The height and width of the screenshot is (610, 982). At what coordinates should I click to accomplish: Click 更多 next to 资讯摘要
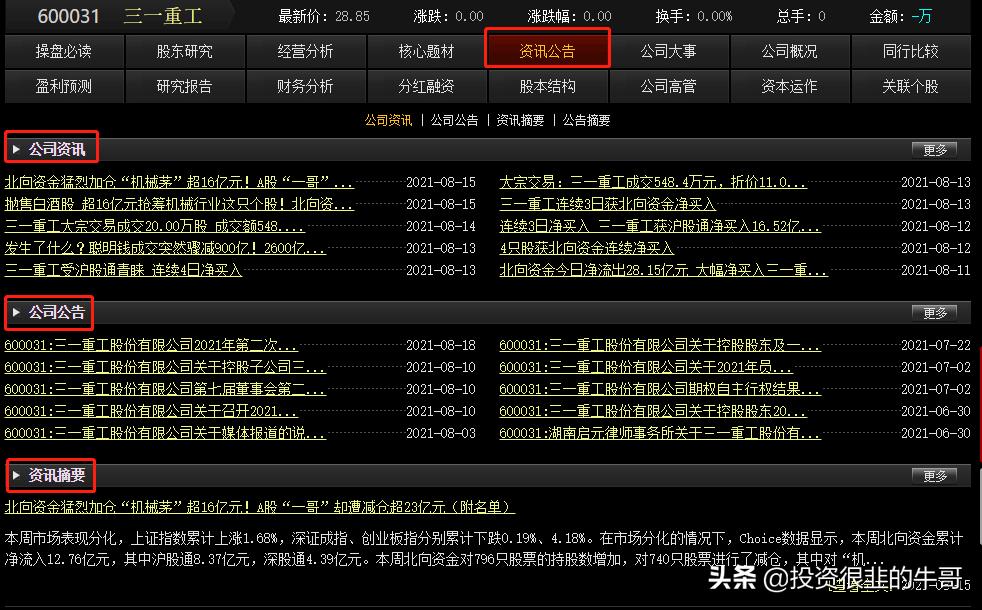coord(934,475)
